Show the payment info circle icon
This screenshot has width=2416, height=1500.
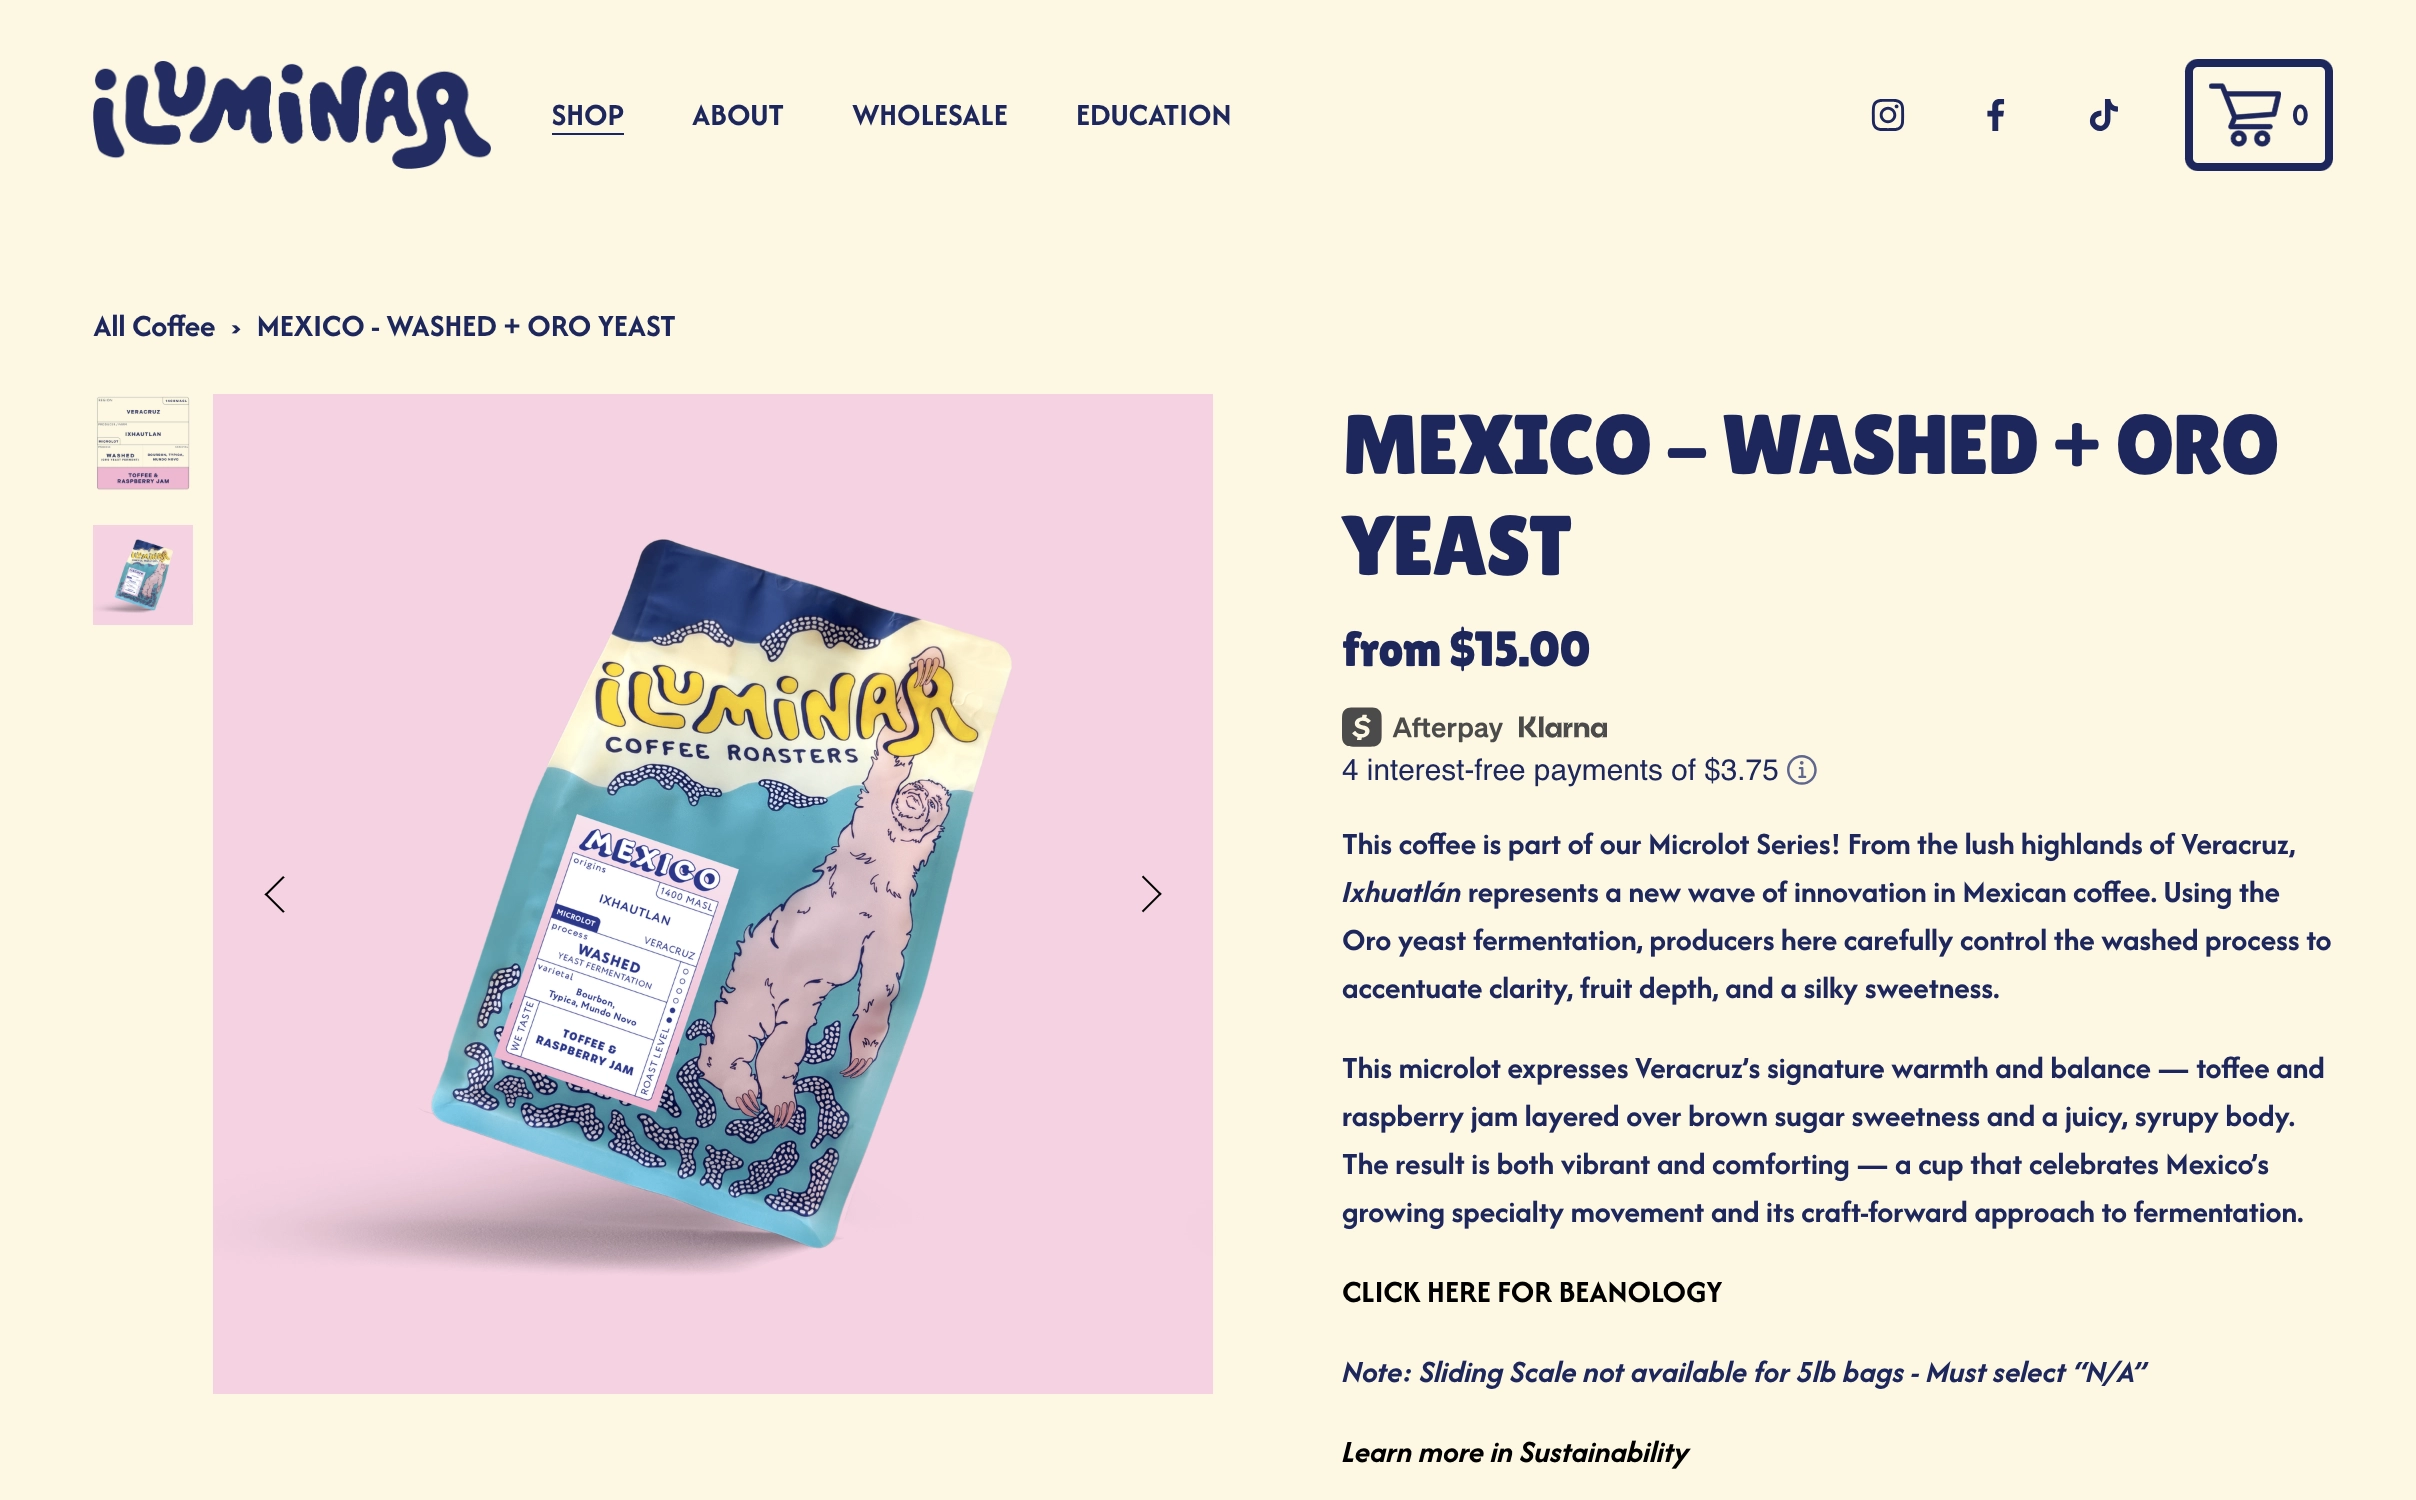point(1802,770)
